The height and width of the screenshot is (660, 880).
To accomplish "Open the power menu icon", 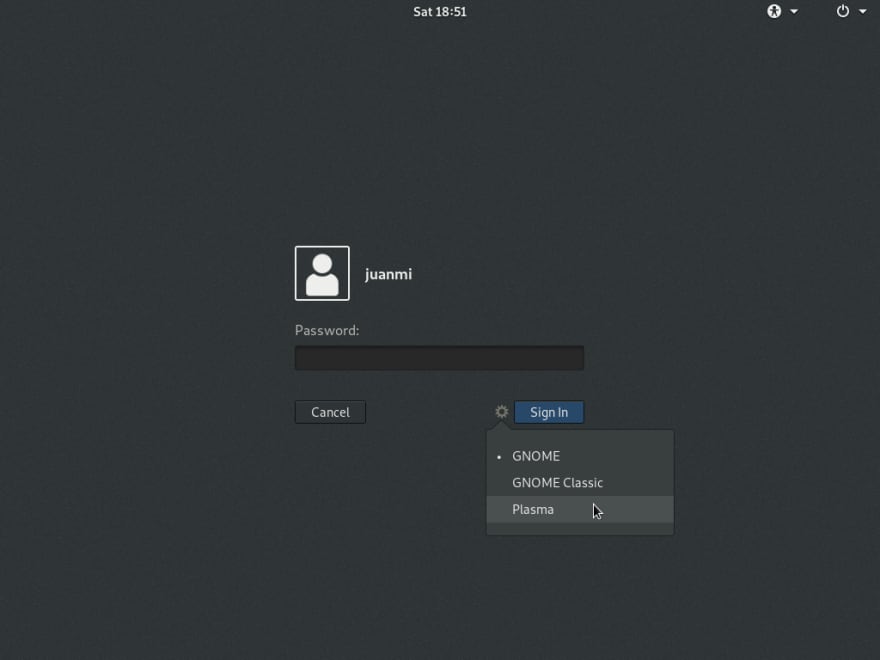I will pyautogui.click(x=842, y=11).
